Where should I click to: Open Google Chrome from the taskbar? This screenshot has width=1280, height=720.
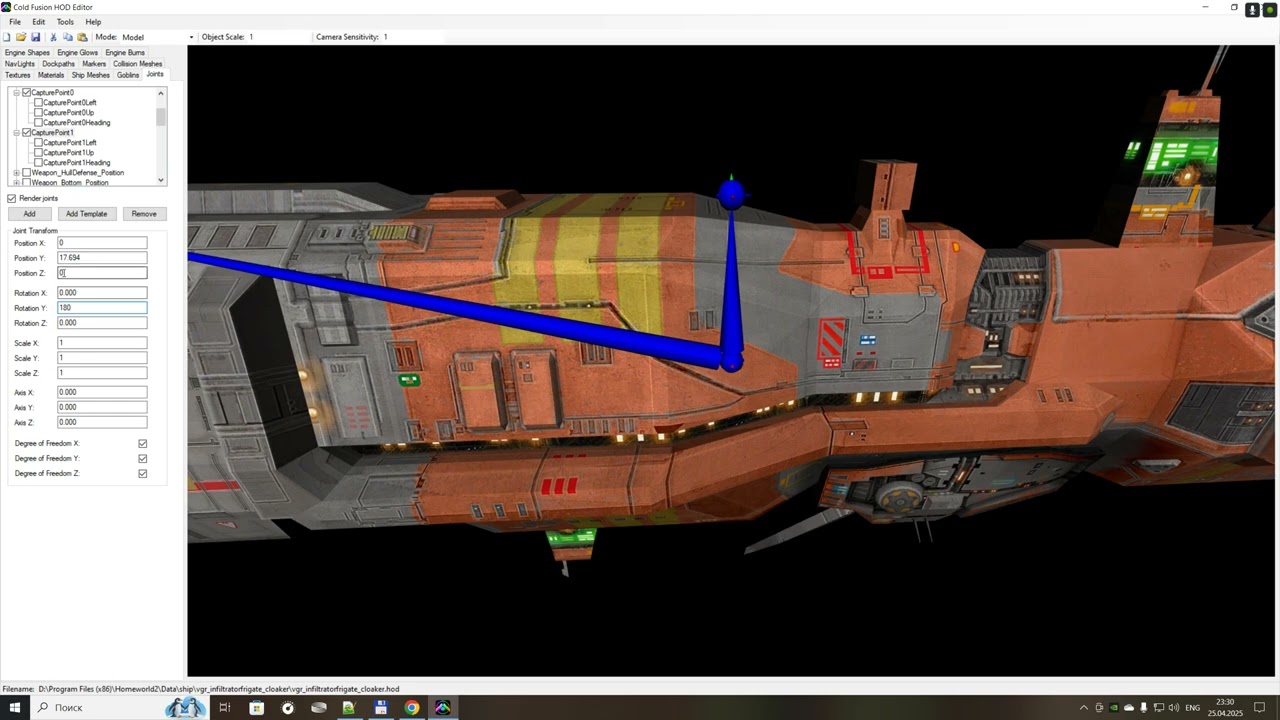click(411, 708)
